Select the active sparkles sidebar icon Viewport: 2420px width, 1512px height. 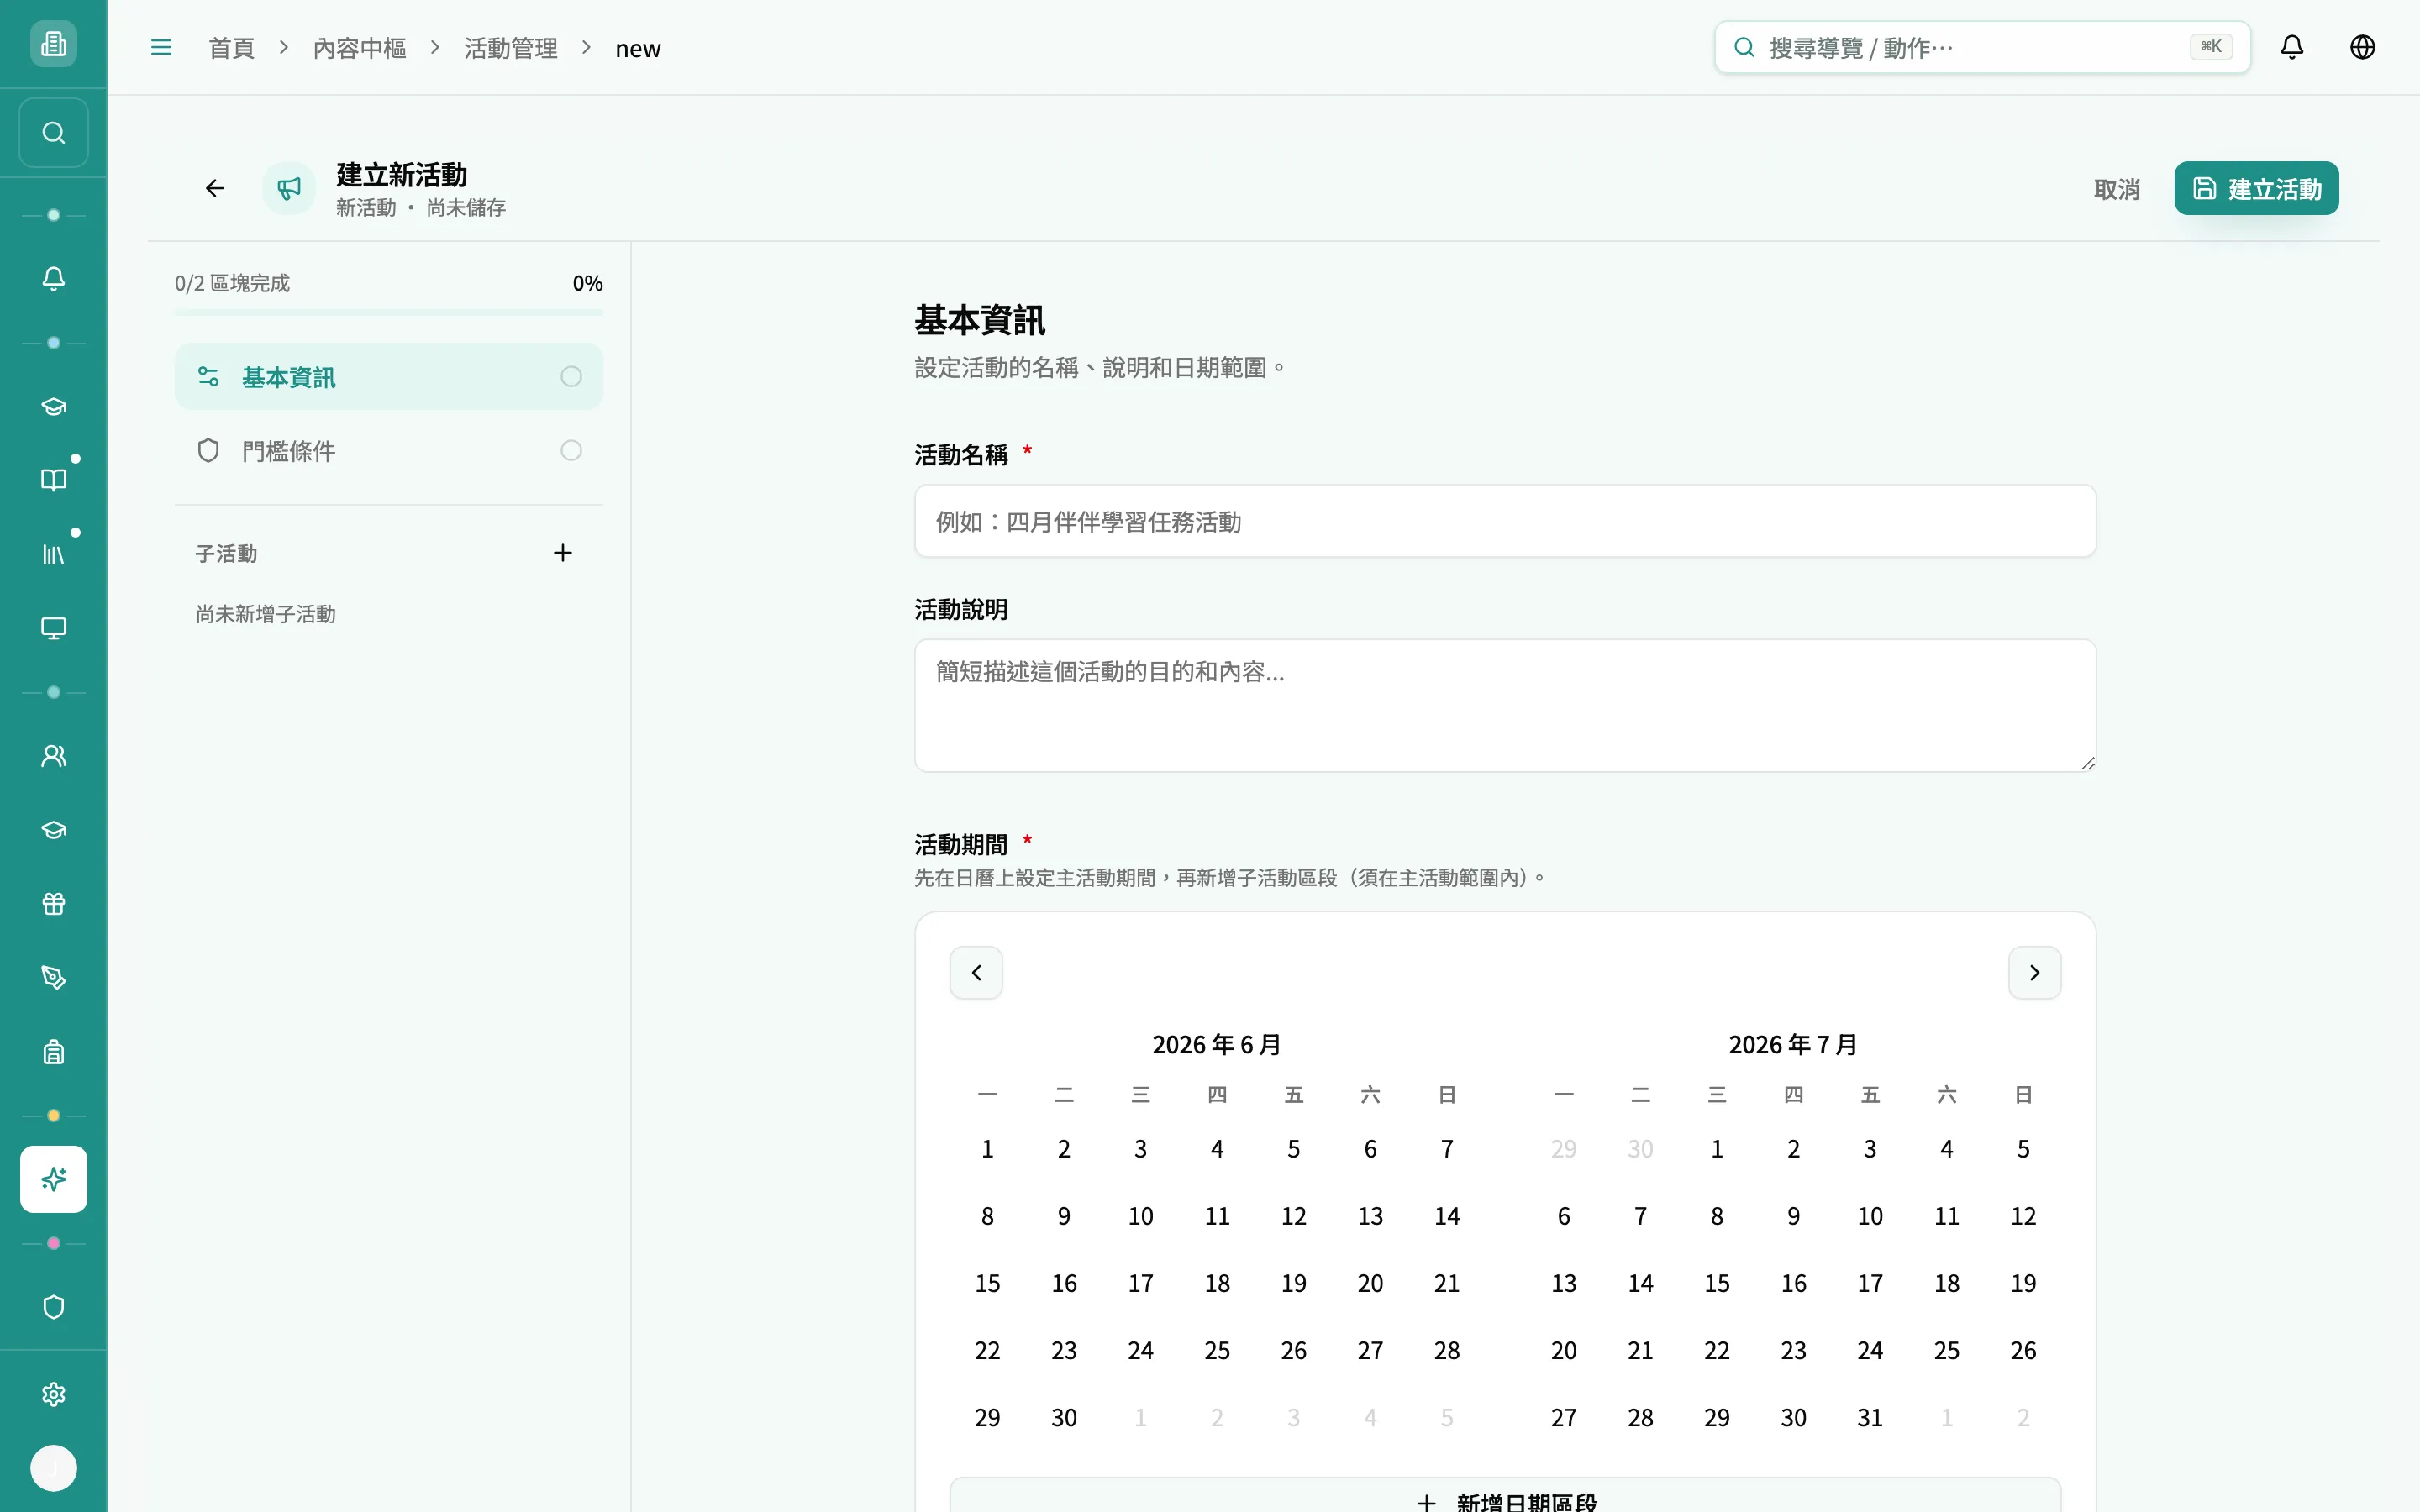[x=54, y=1179]
